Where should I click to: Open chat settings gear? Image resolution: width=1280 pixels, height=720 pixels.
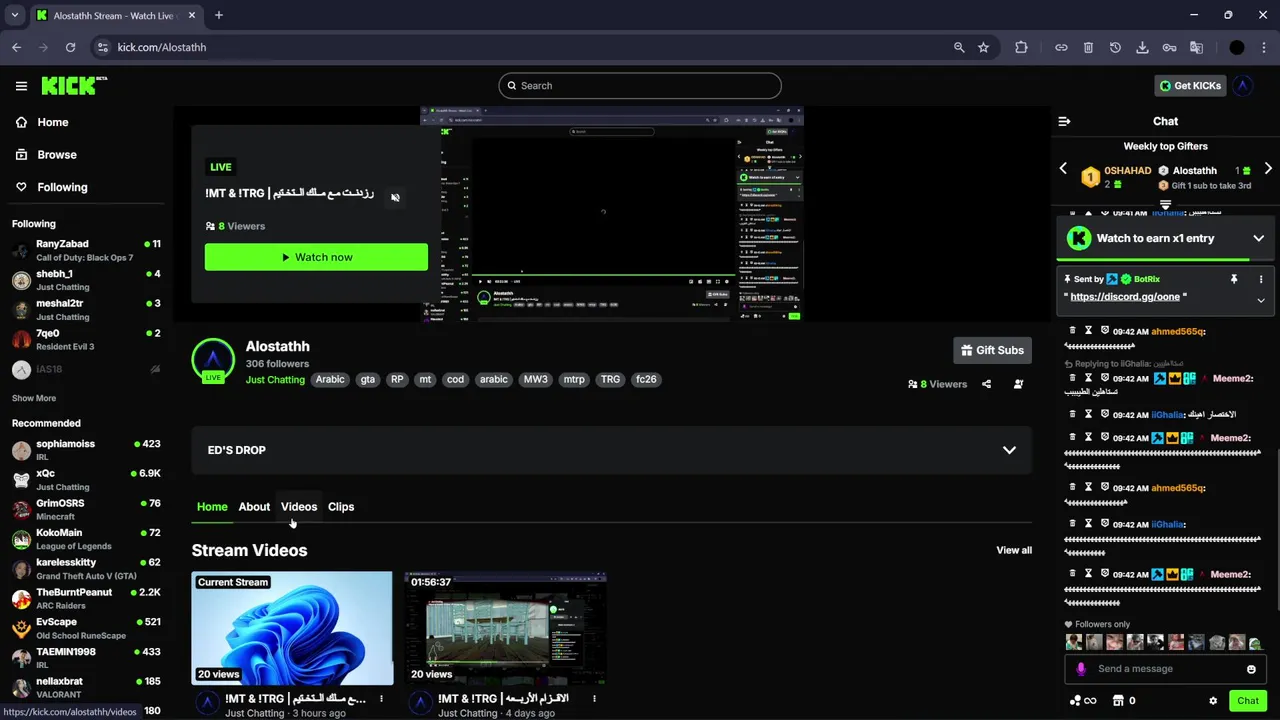(x=1213, y=701)
